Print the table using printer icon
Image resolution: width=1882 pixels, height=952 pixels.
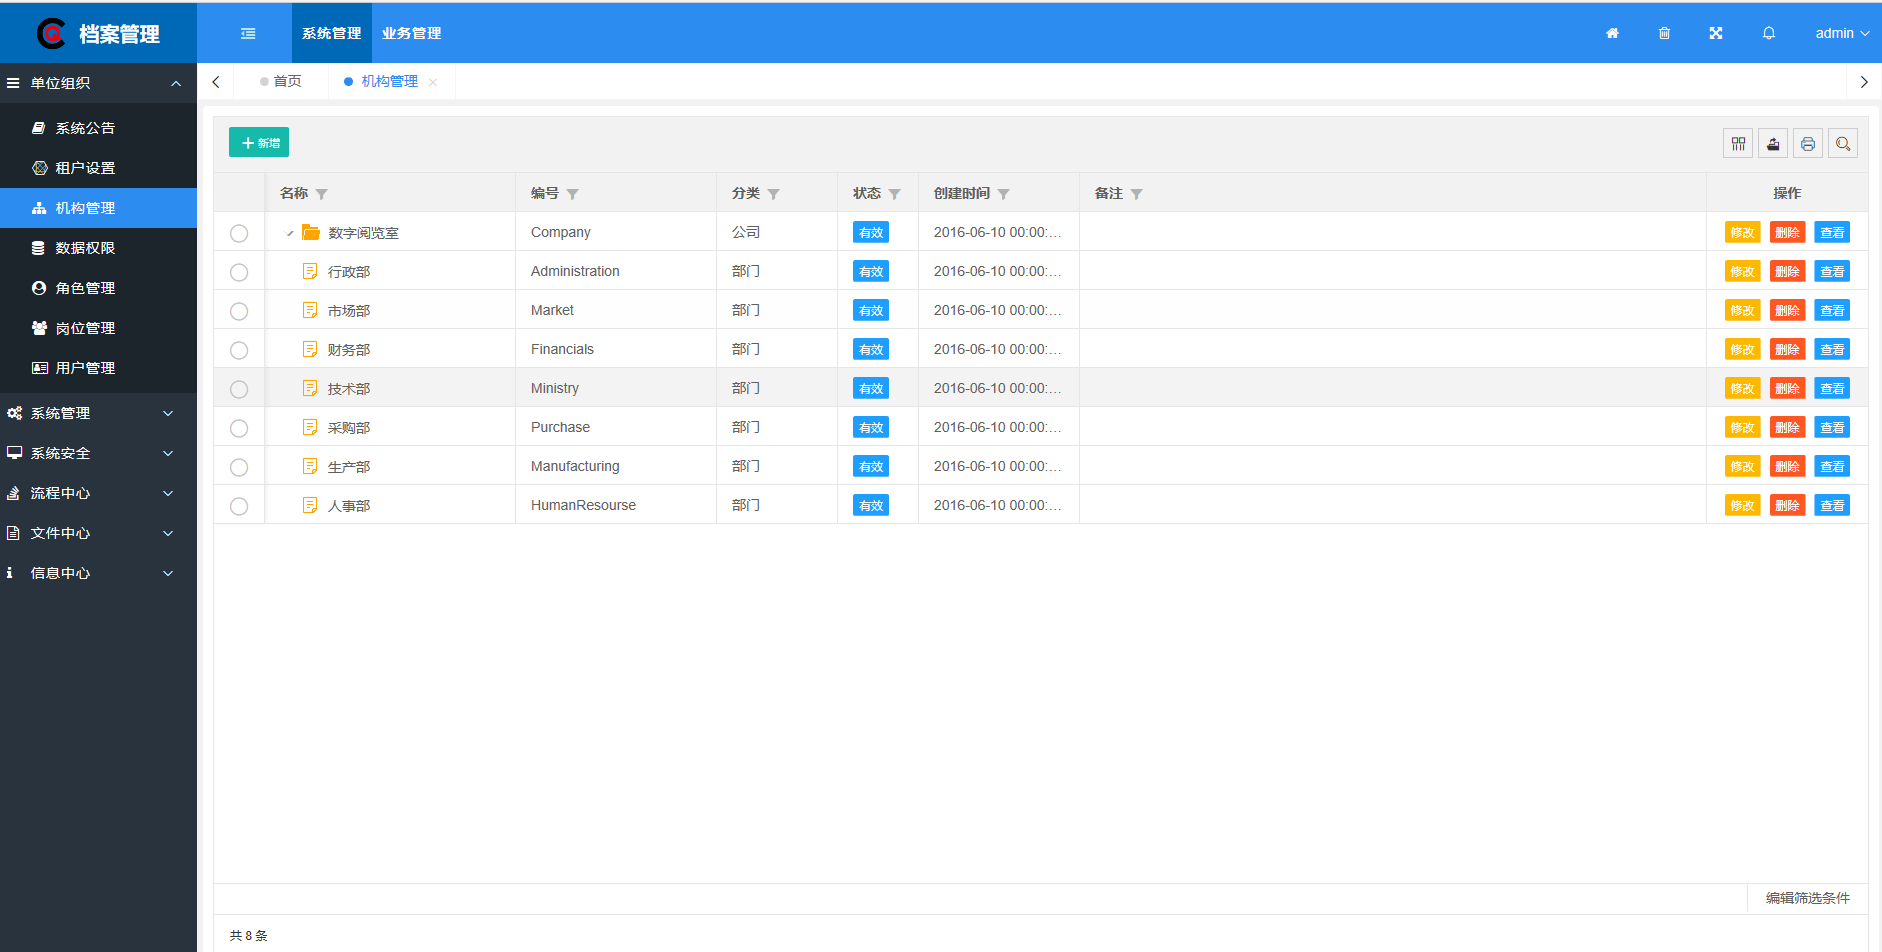click(x=1808, y=144)
